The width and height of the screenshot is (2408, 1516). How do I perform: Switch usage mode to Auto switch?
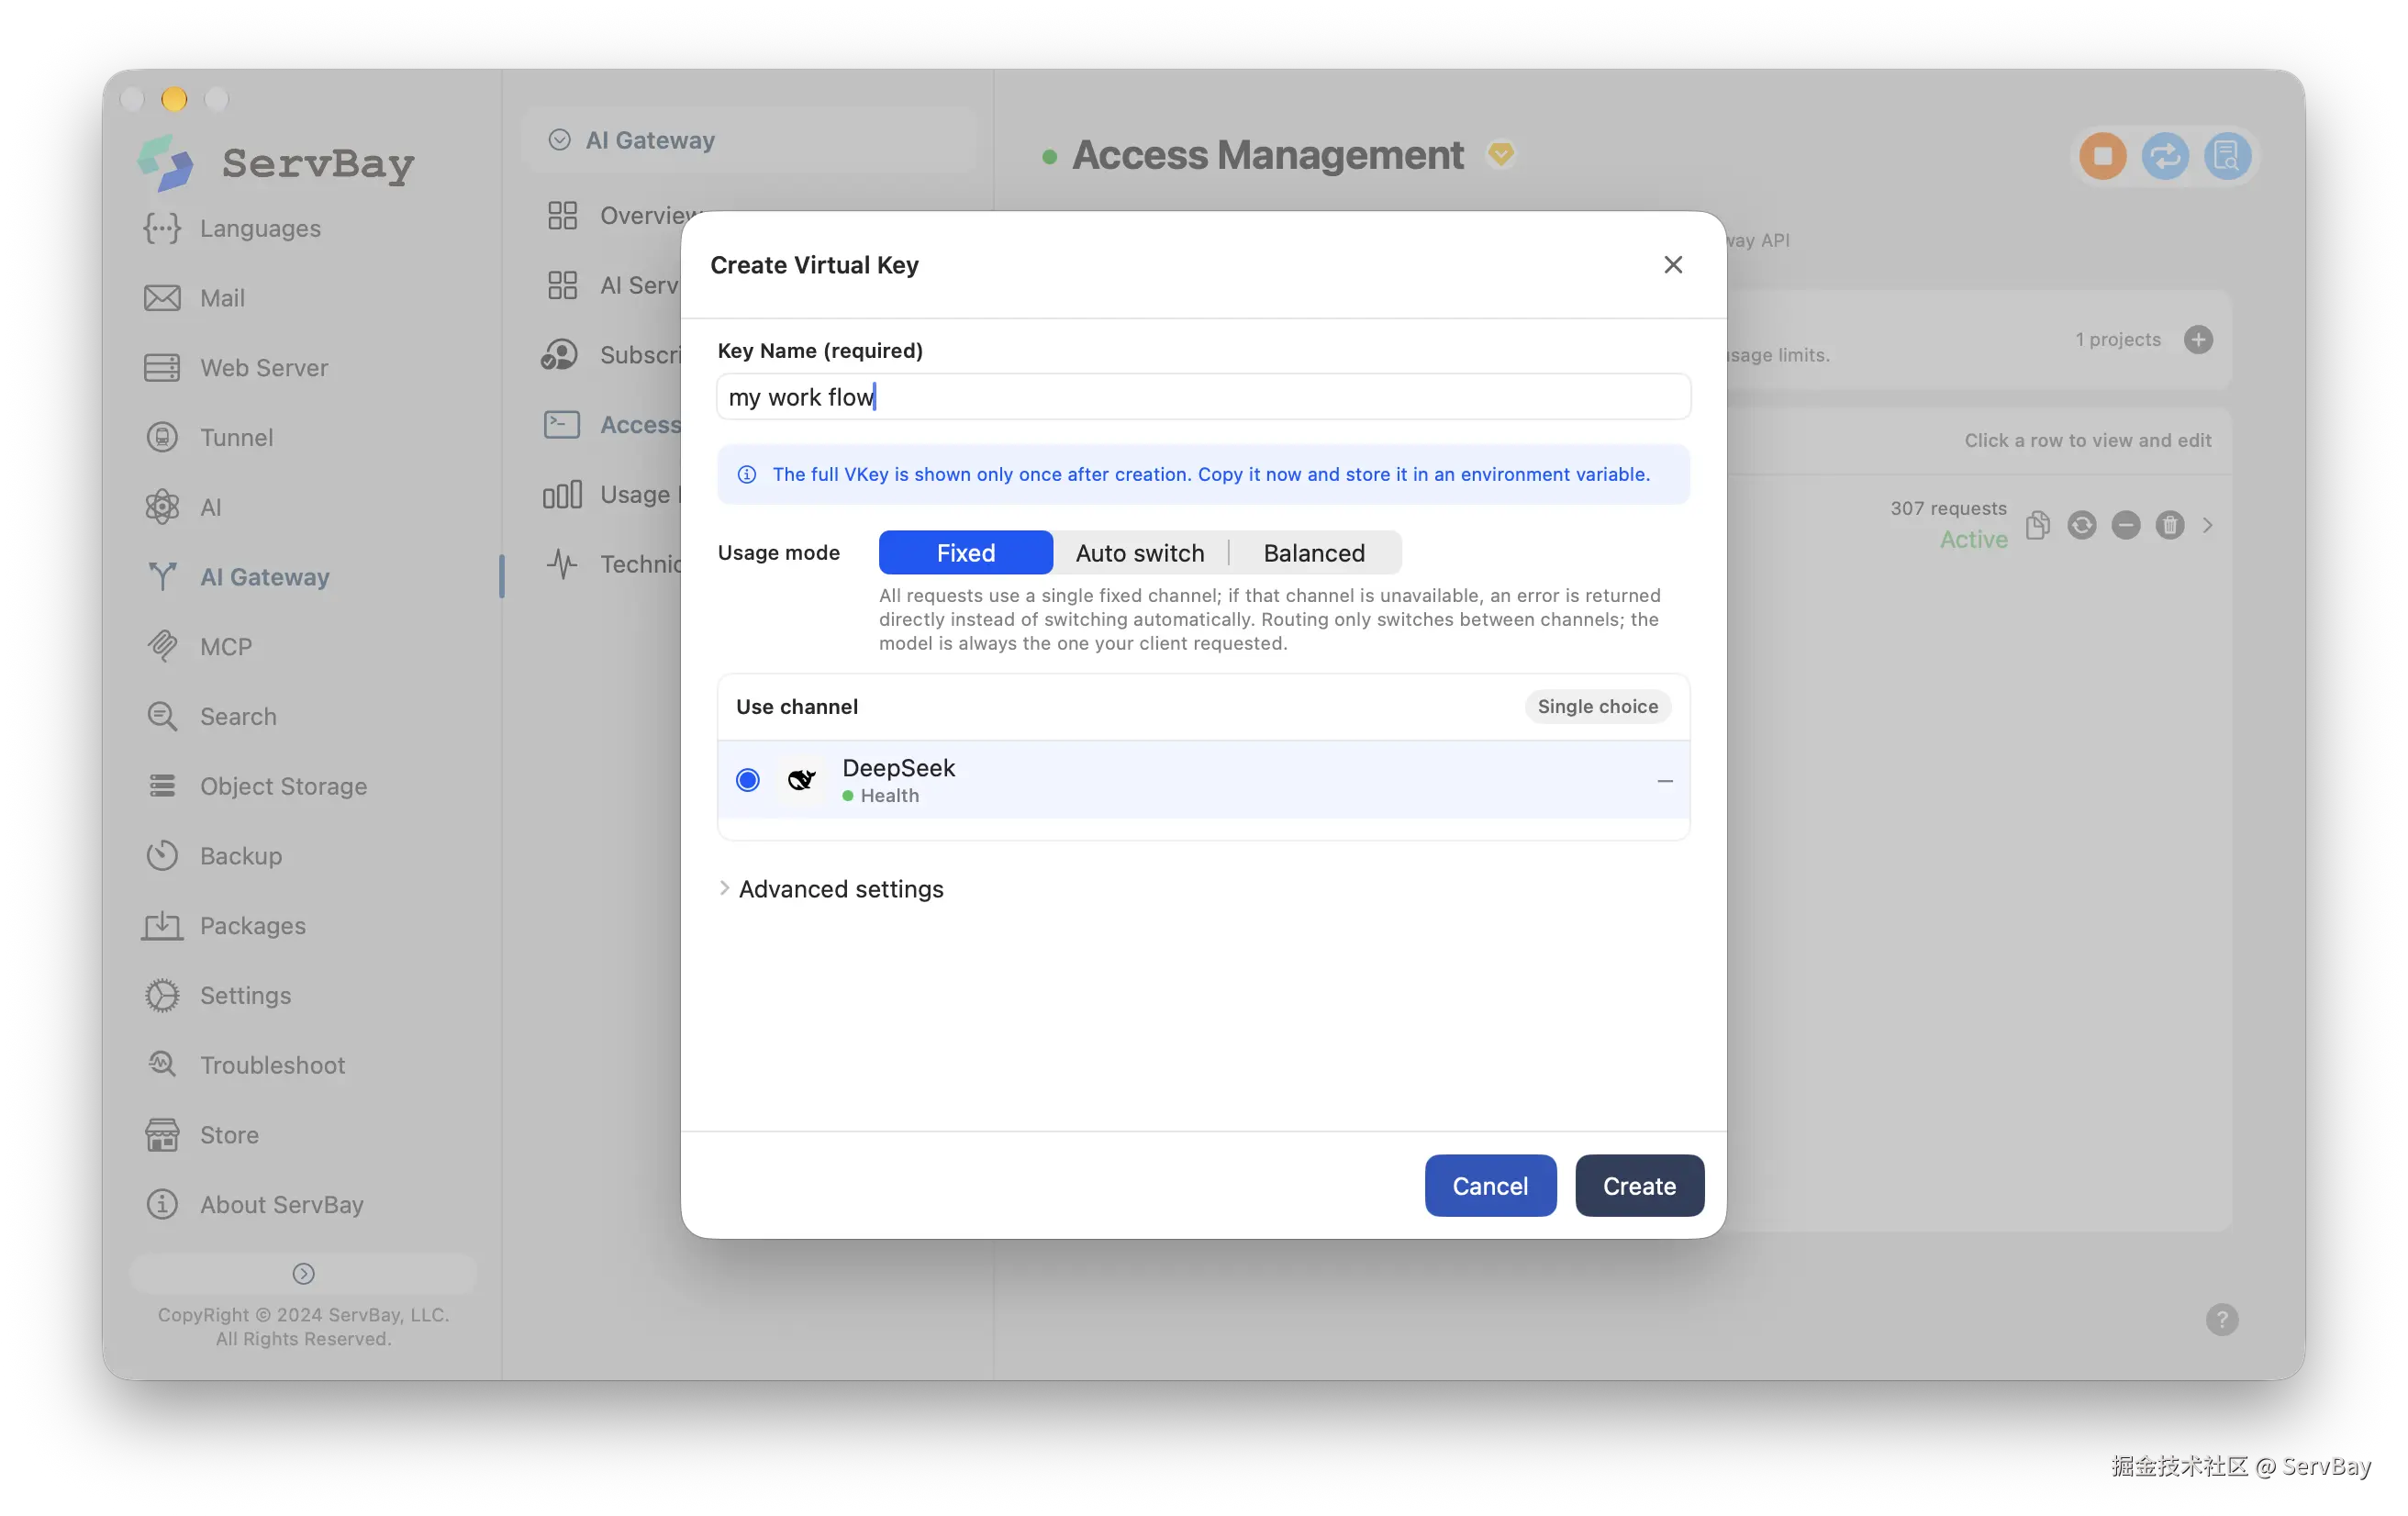point(1139,553)
